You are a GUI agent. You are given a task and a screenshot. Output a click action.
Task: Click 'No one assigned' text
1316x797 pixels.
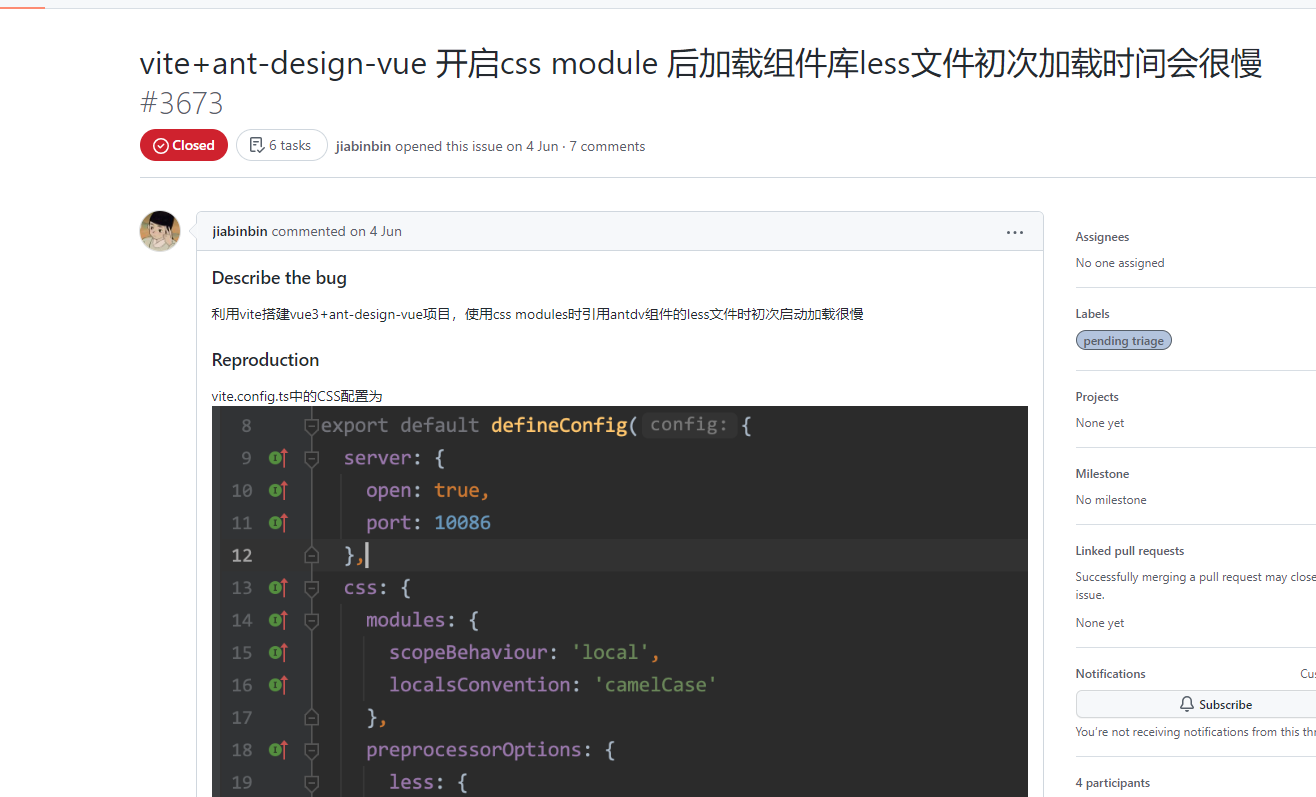point(1120,263)
